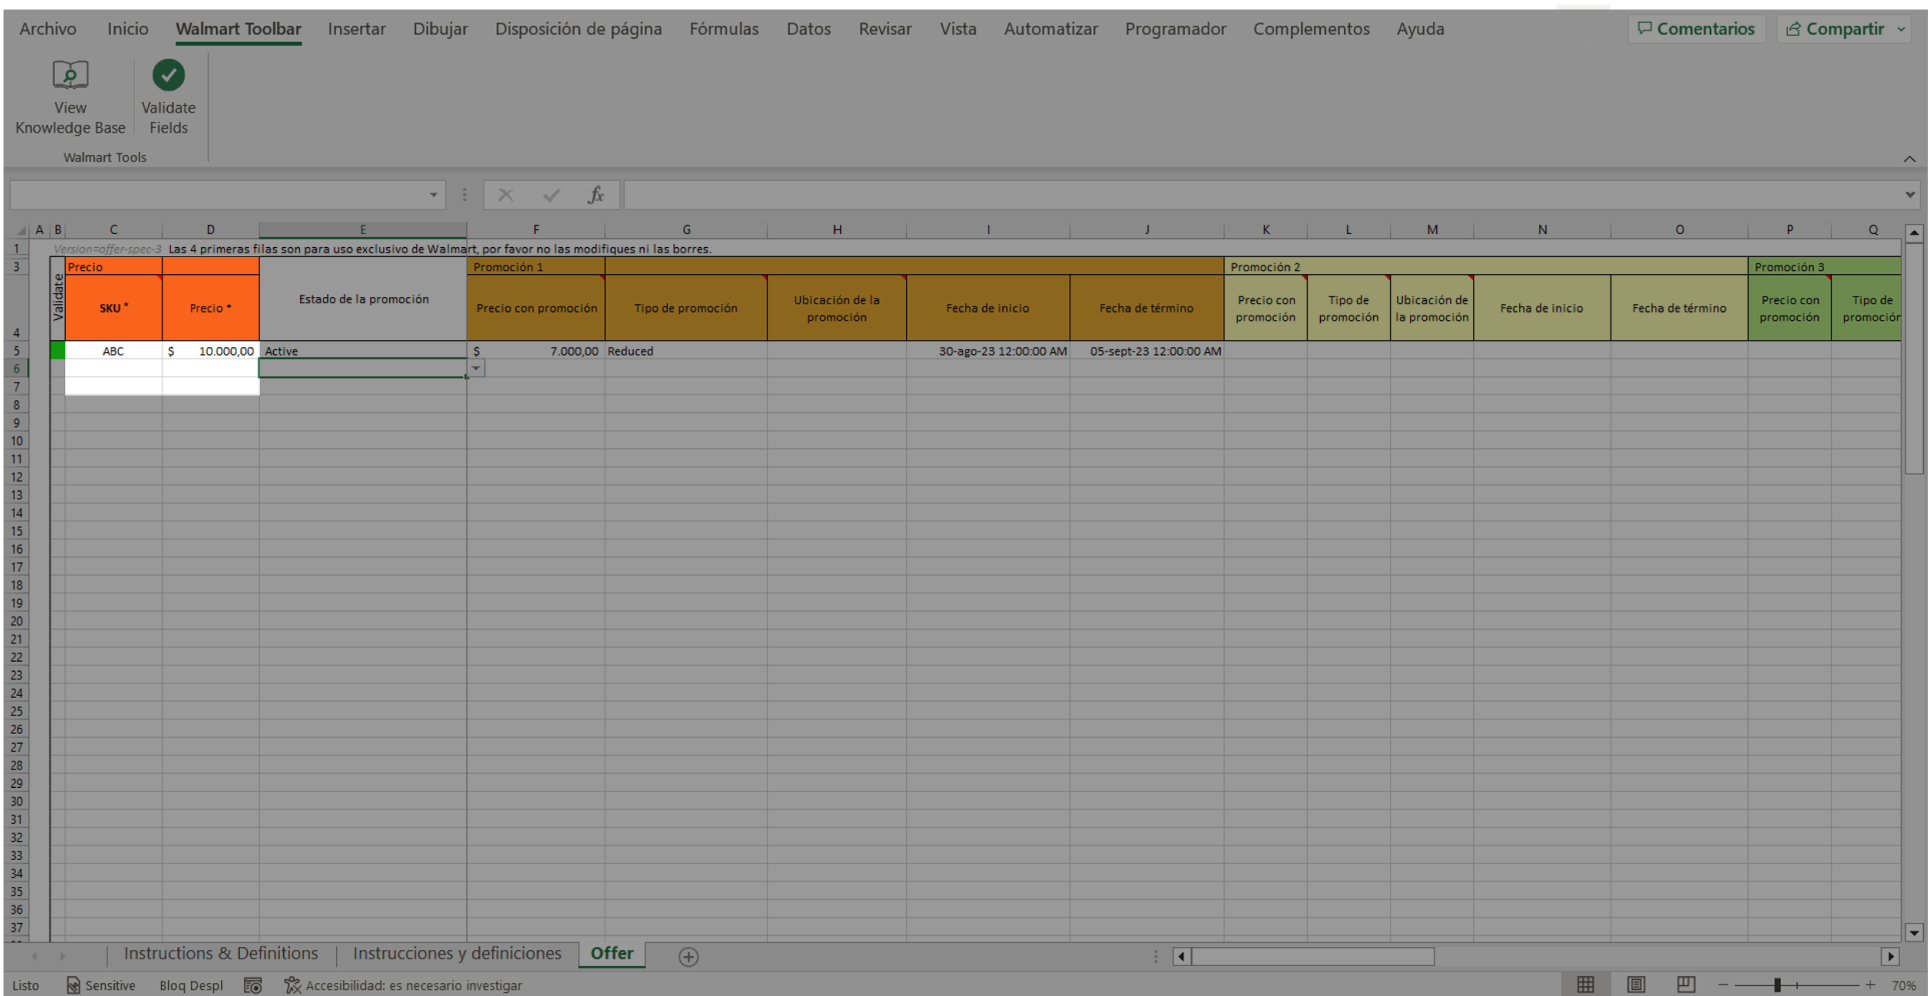
Task: Switch to Page Break Preview icon
Action: click(1686, 985)
